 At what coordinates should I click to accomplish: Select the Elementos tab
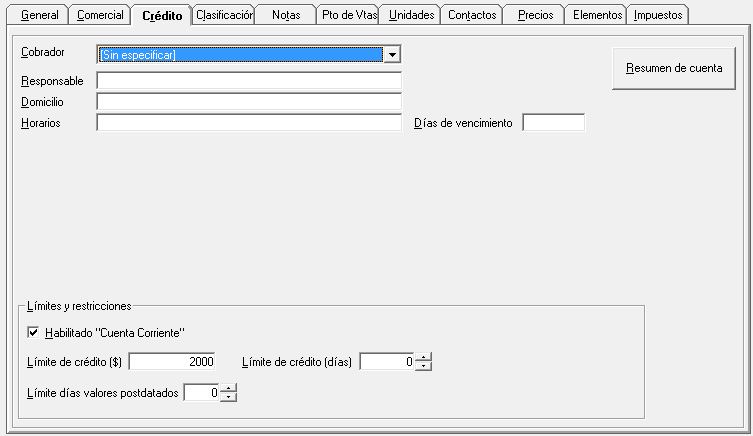click(597, 15)
